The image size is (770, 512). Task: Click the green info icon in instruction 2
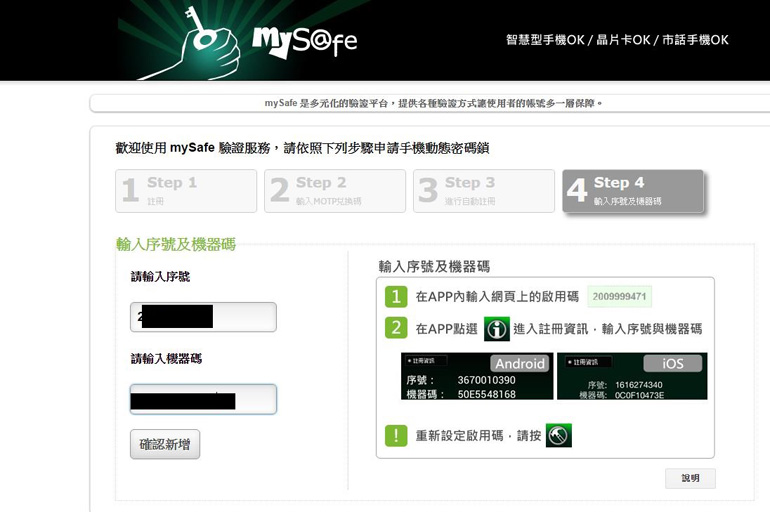(x=496, y=328)
